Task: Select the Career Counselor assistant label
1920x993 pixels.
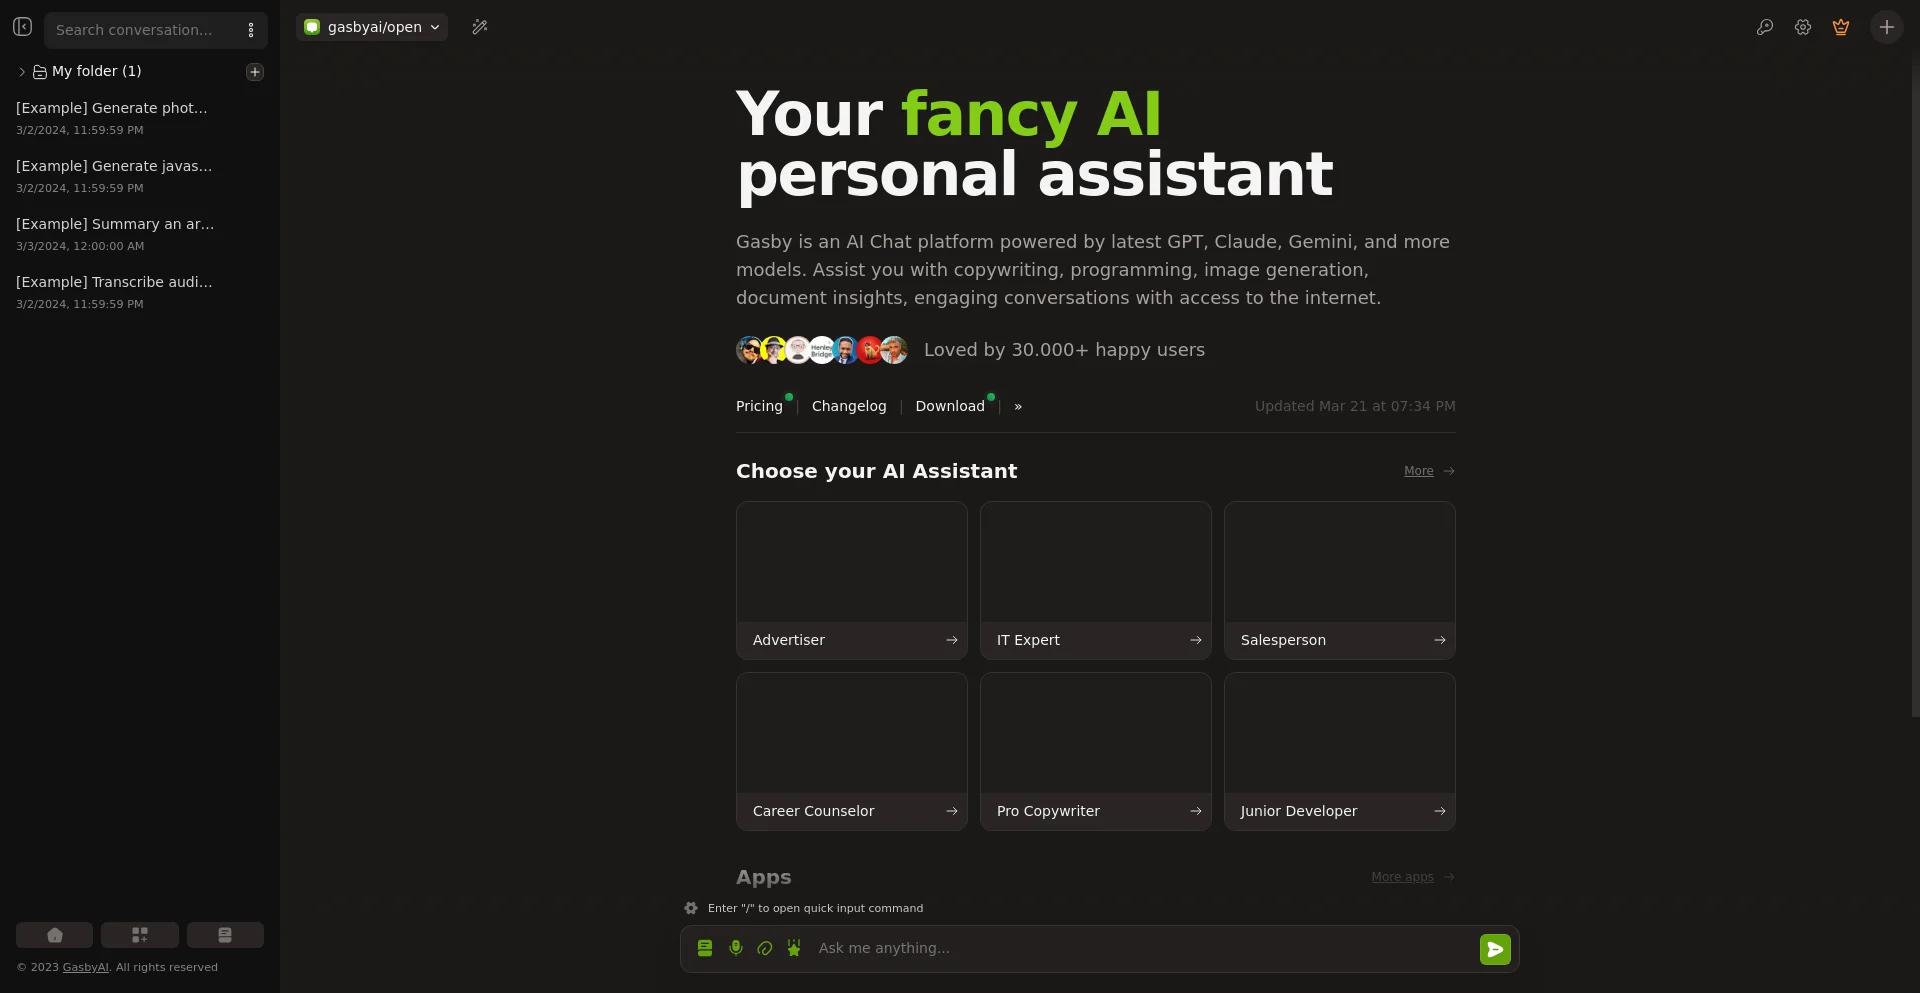Action: pyautogui.click(x=813, y=811)
